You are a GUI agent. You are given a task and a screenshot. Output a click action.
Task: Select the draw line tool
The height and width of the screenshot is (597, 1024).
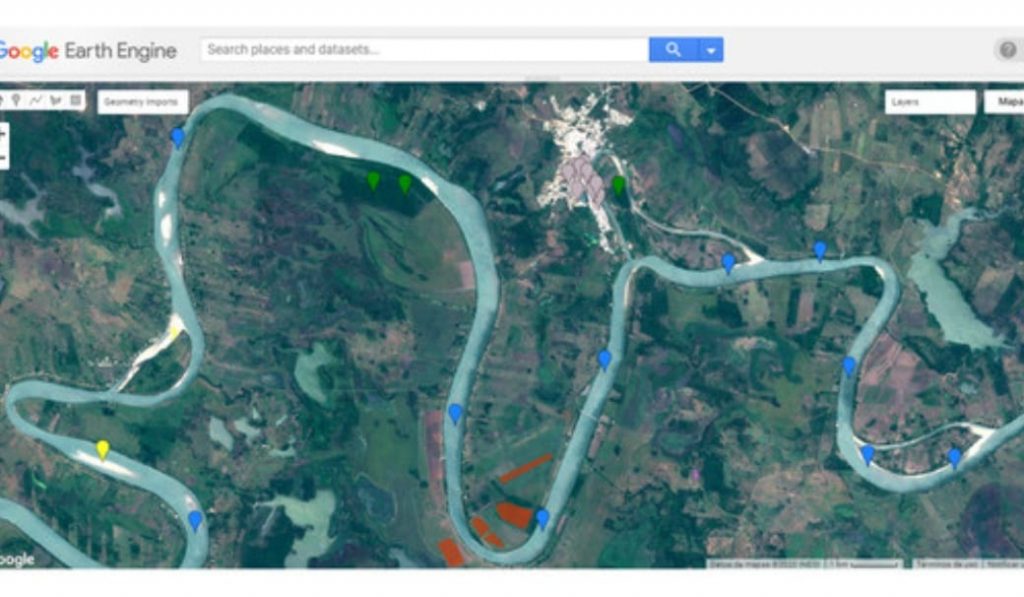(36, 101)
